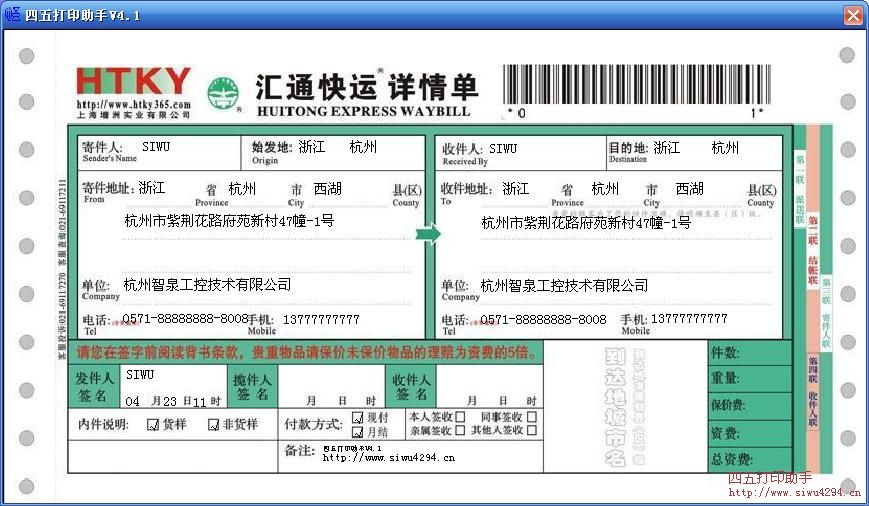The image size is (869, 506).
Task: Click the green arrow between sender and receiver
Action: [x=428, y=233]
